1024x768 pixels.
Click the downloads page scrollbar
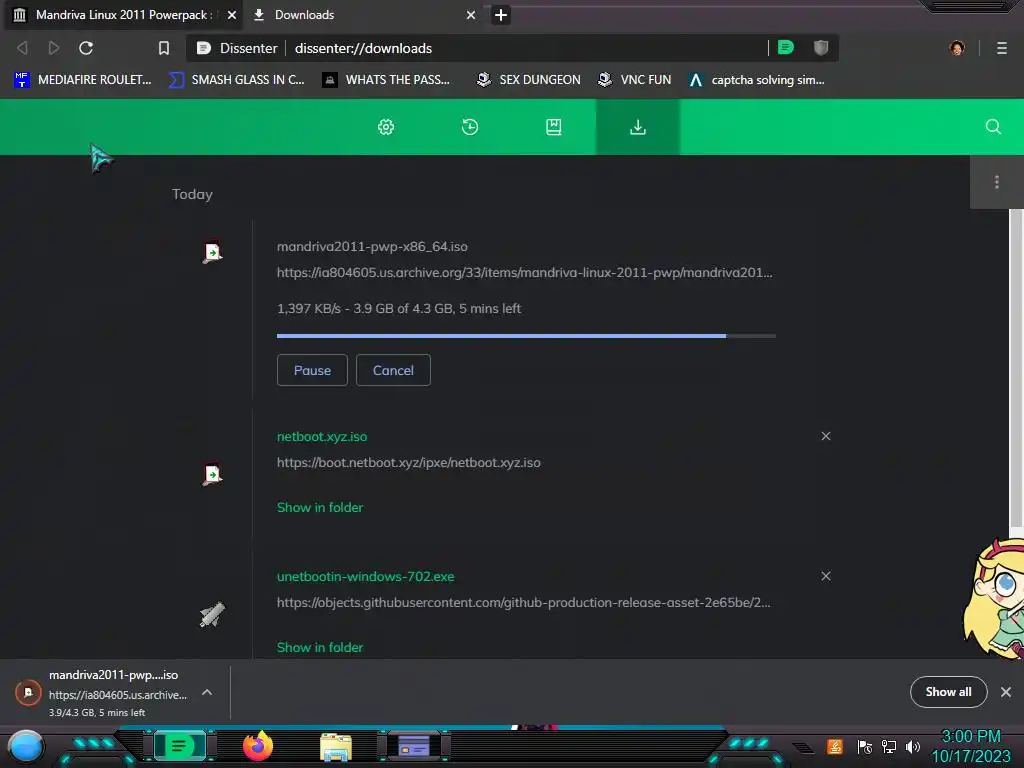pos(1016,369)
